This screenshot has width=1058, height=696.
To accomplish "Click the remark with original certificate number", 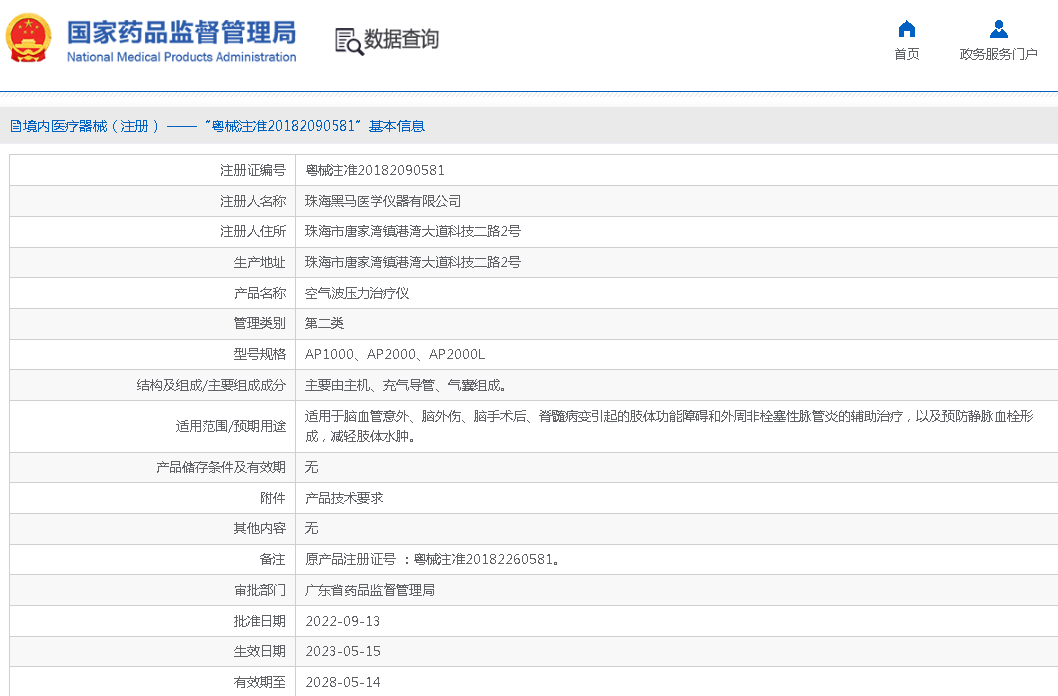I will pyautogui.click(x=432, y=559).
